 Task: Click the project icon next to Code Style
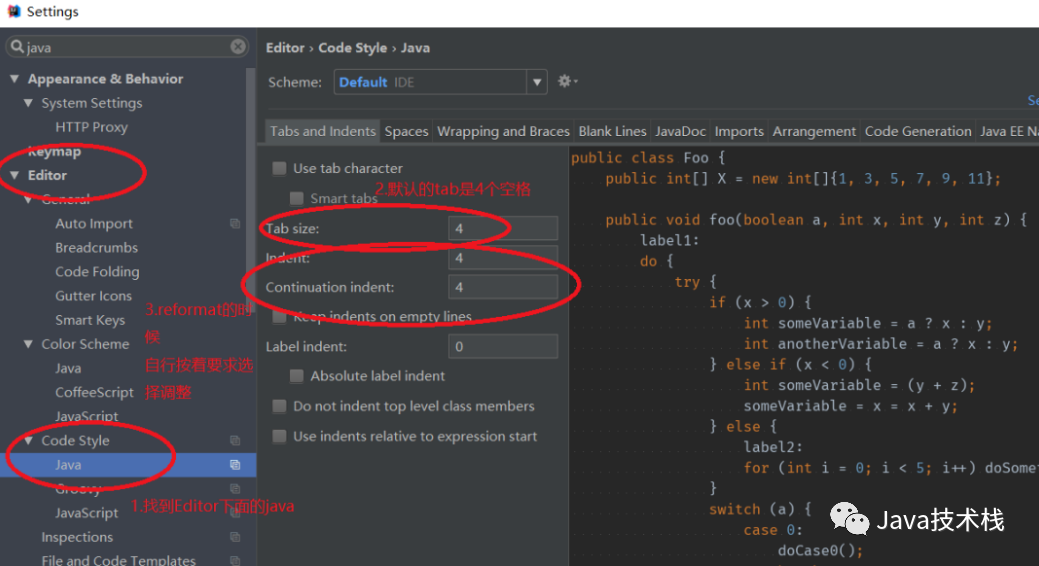[235, 441]
